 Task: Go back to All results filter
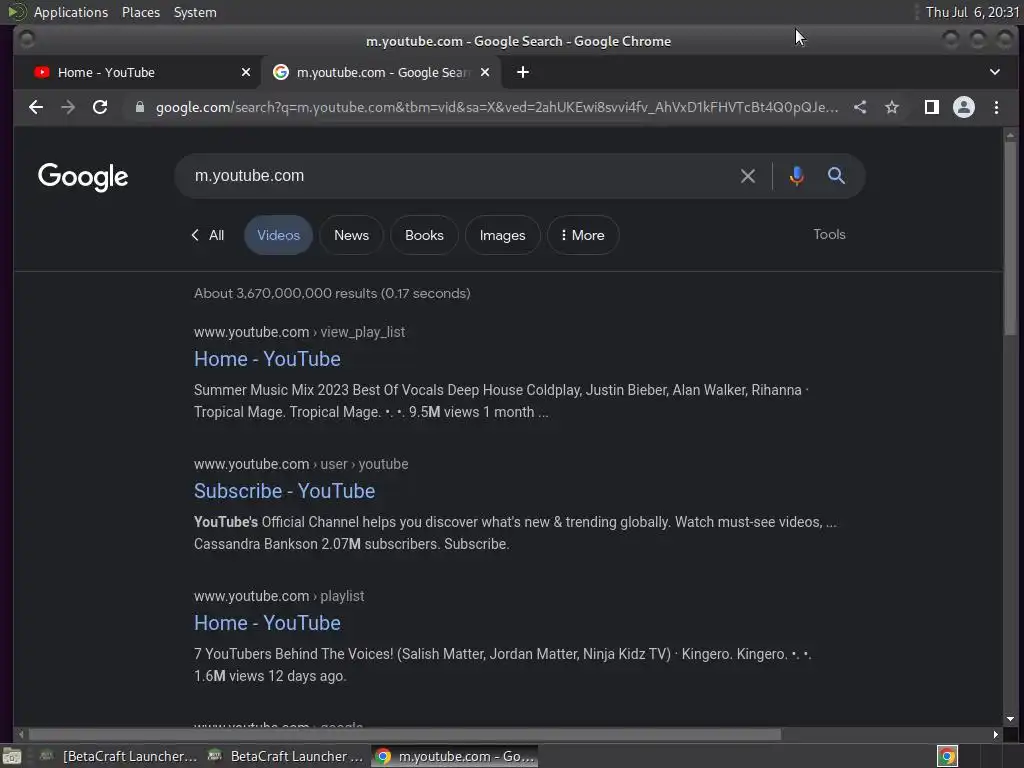coord(207,235)
